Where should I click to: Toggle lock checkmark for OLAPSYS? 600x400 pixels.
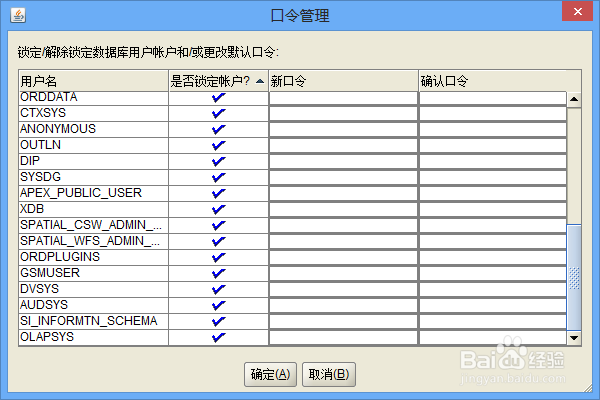[218, 337]
